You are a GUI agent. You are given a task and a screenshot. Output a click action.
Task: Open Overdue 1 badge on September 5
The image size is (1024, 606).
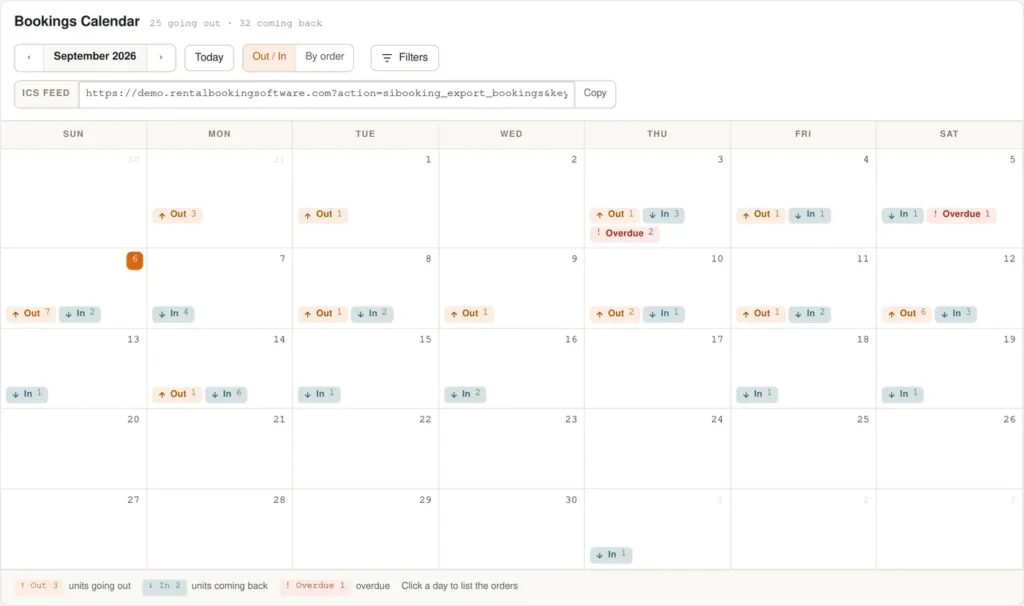point(961,214)
